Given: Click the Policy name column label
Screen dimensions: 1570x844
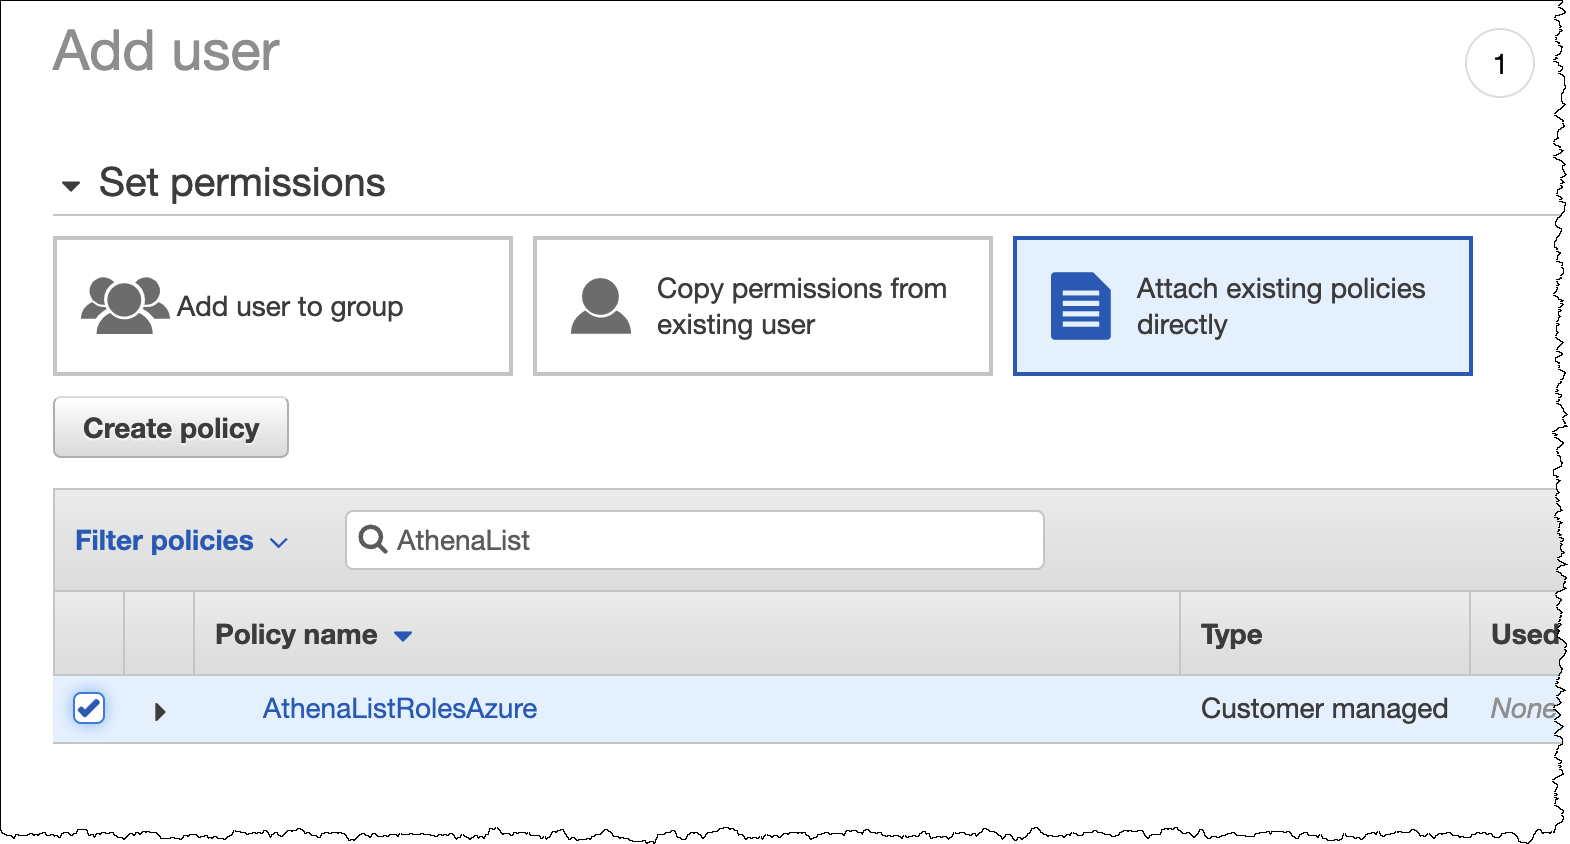Looking at the screenshot, I should (296, 635).
